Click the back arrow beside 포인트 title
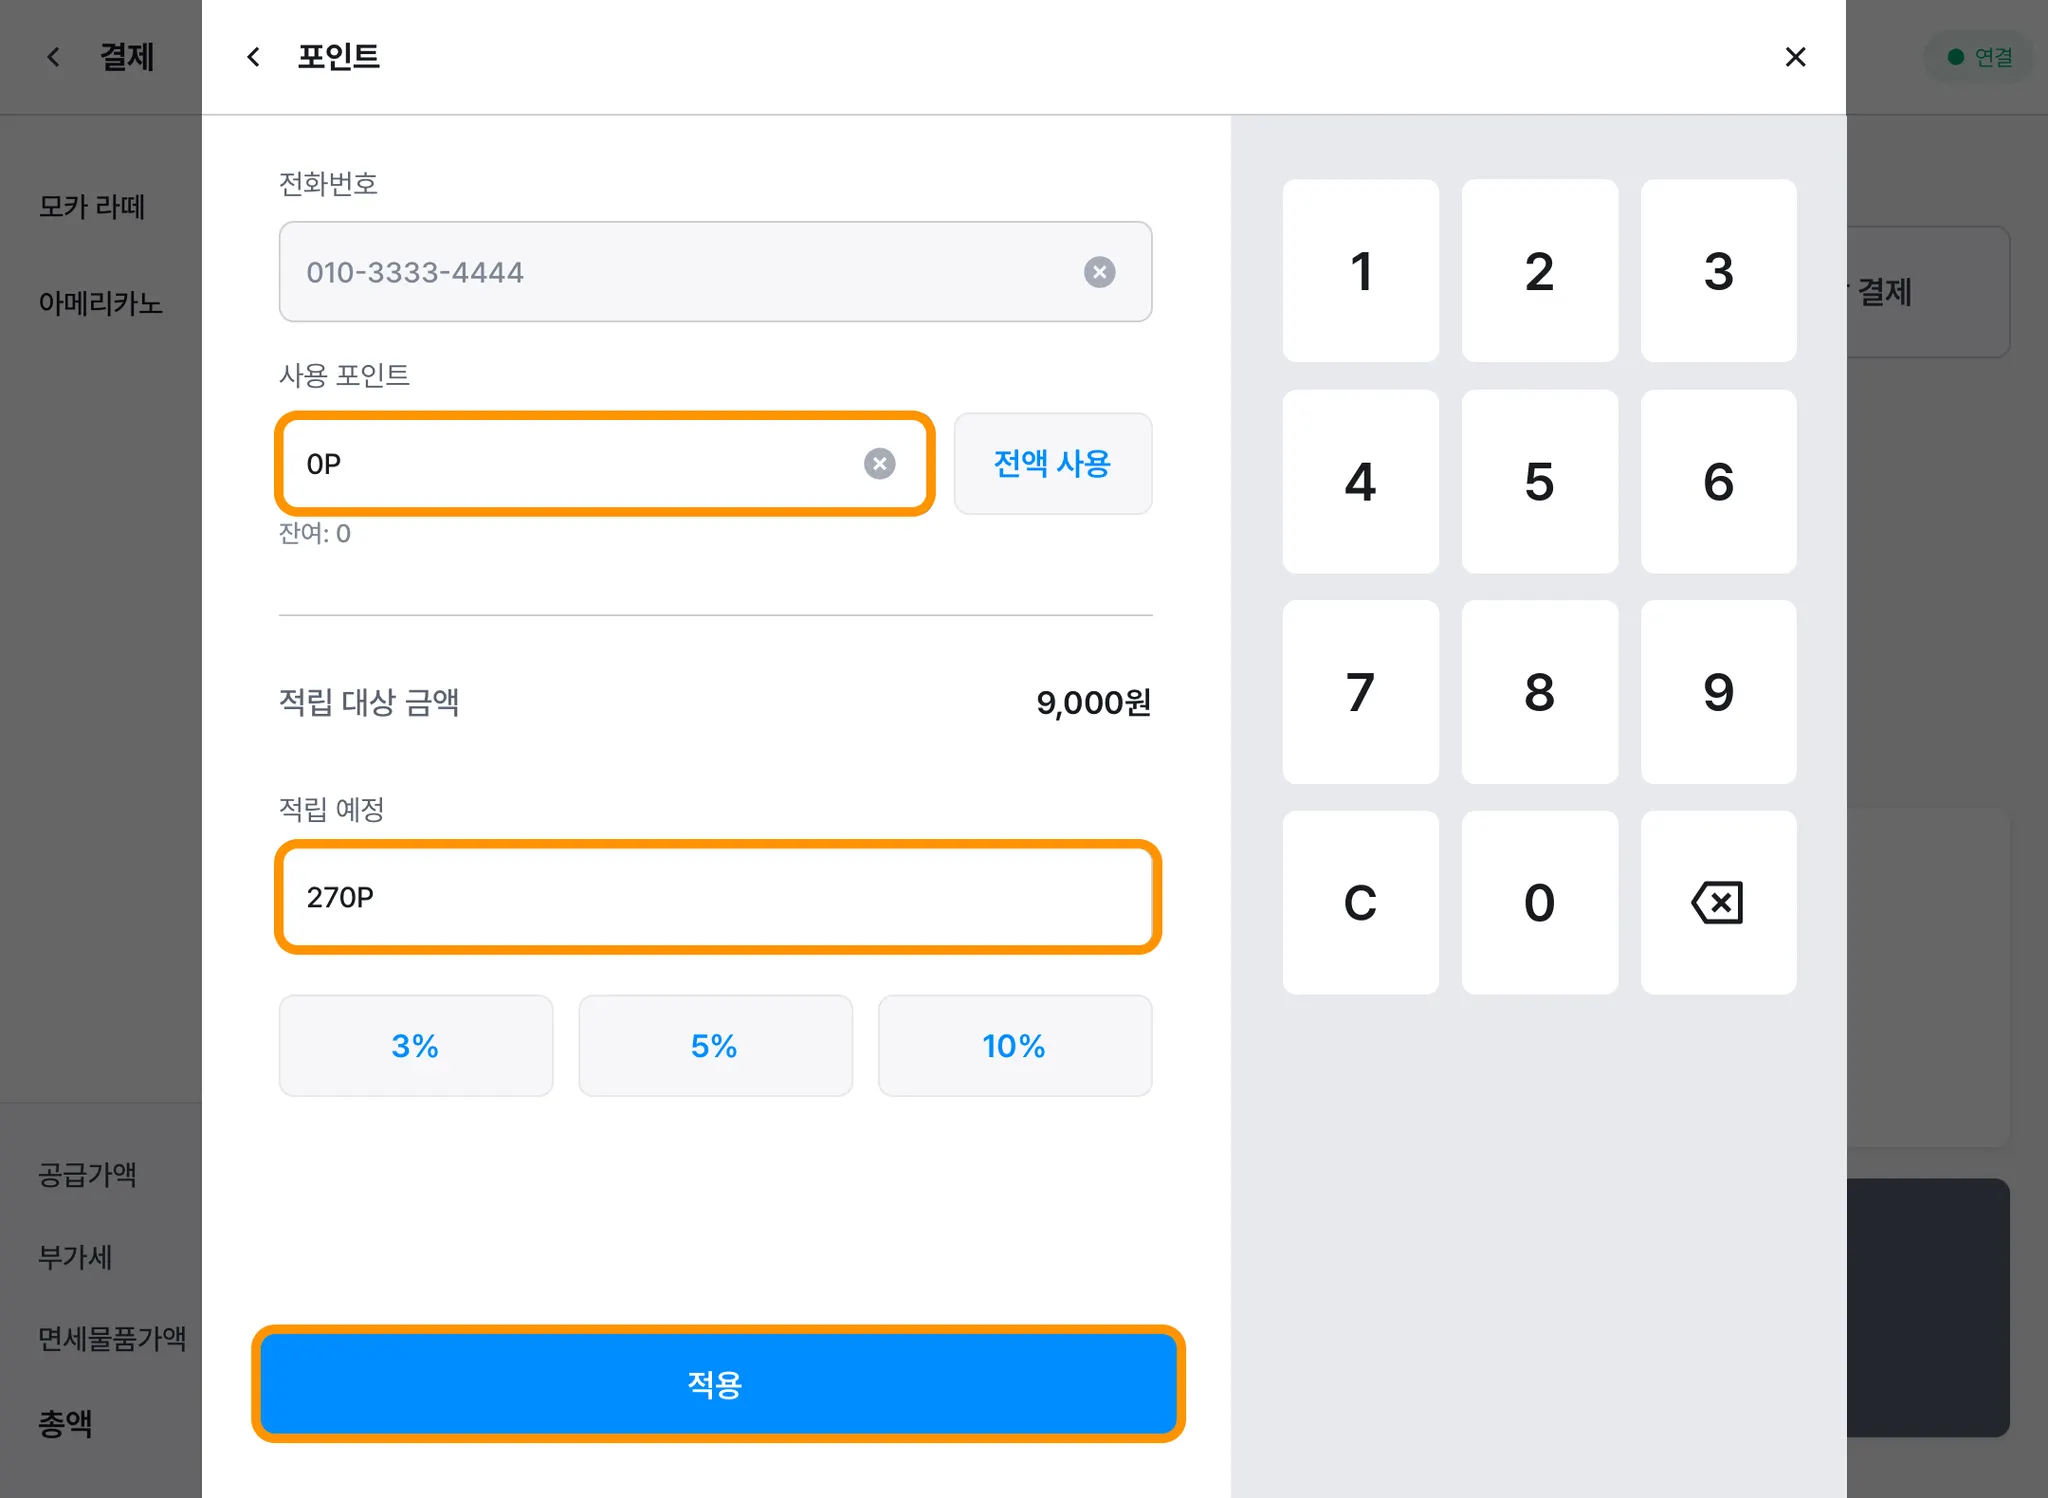The height and width of the screenshot is (1498, 2048). pos(254,57)
